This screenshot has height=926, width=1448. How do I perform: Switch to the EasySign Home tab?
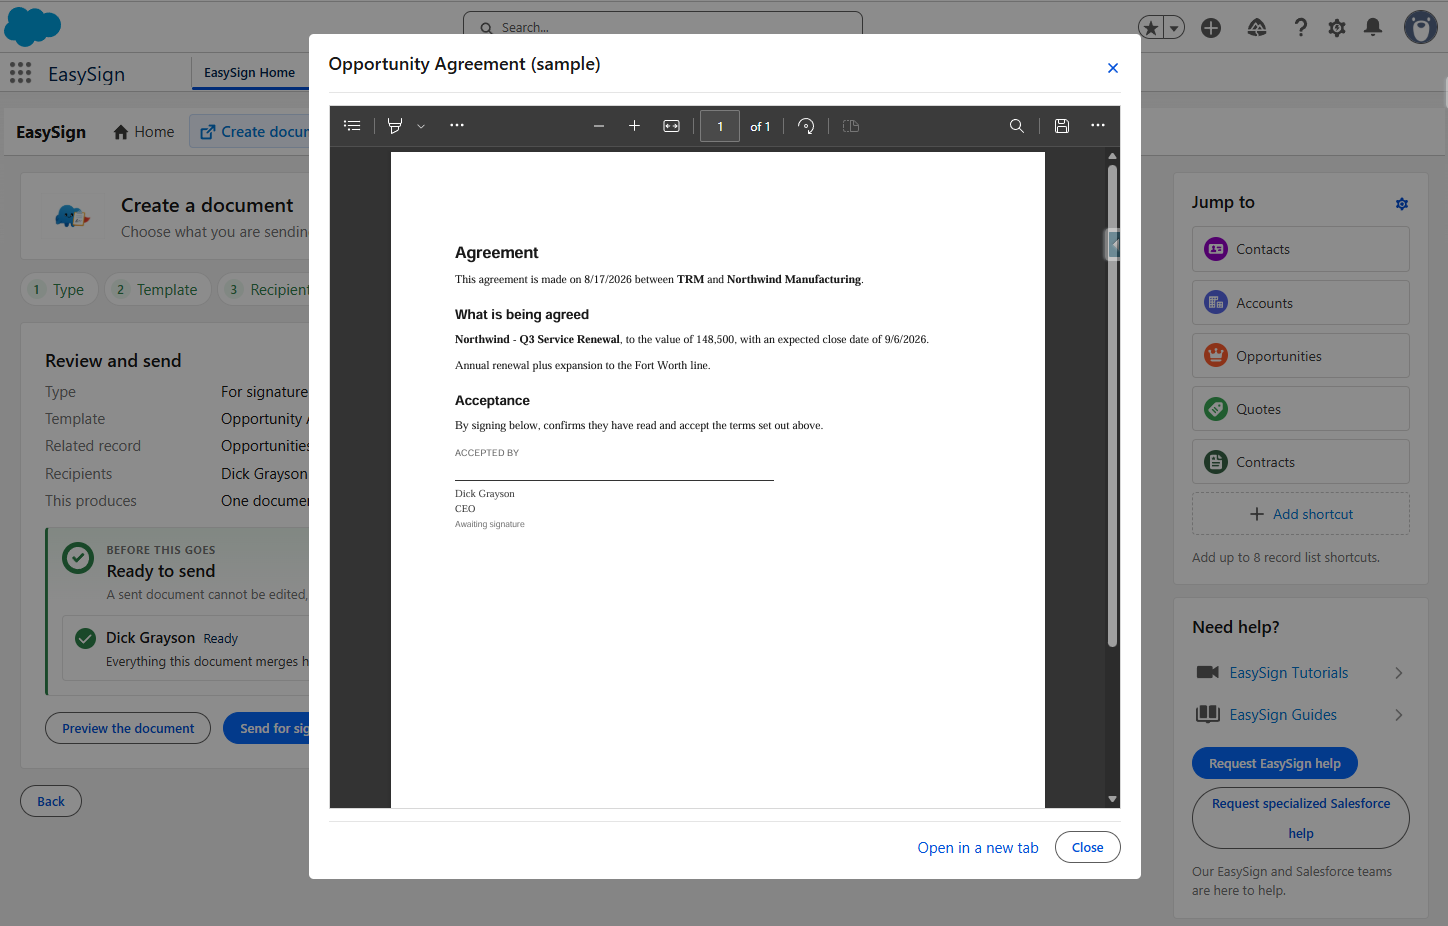250,72
